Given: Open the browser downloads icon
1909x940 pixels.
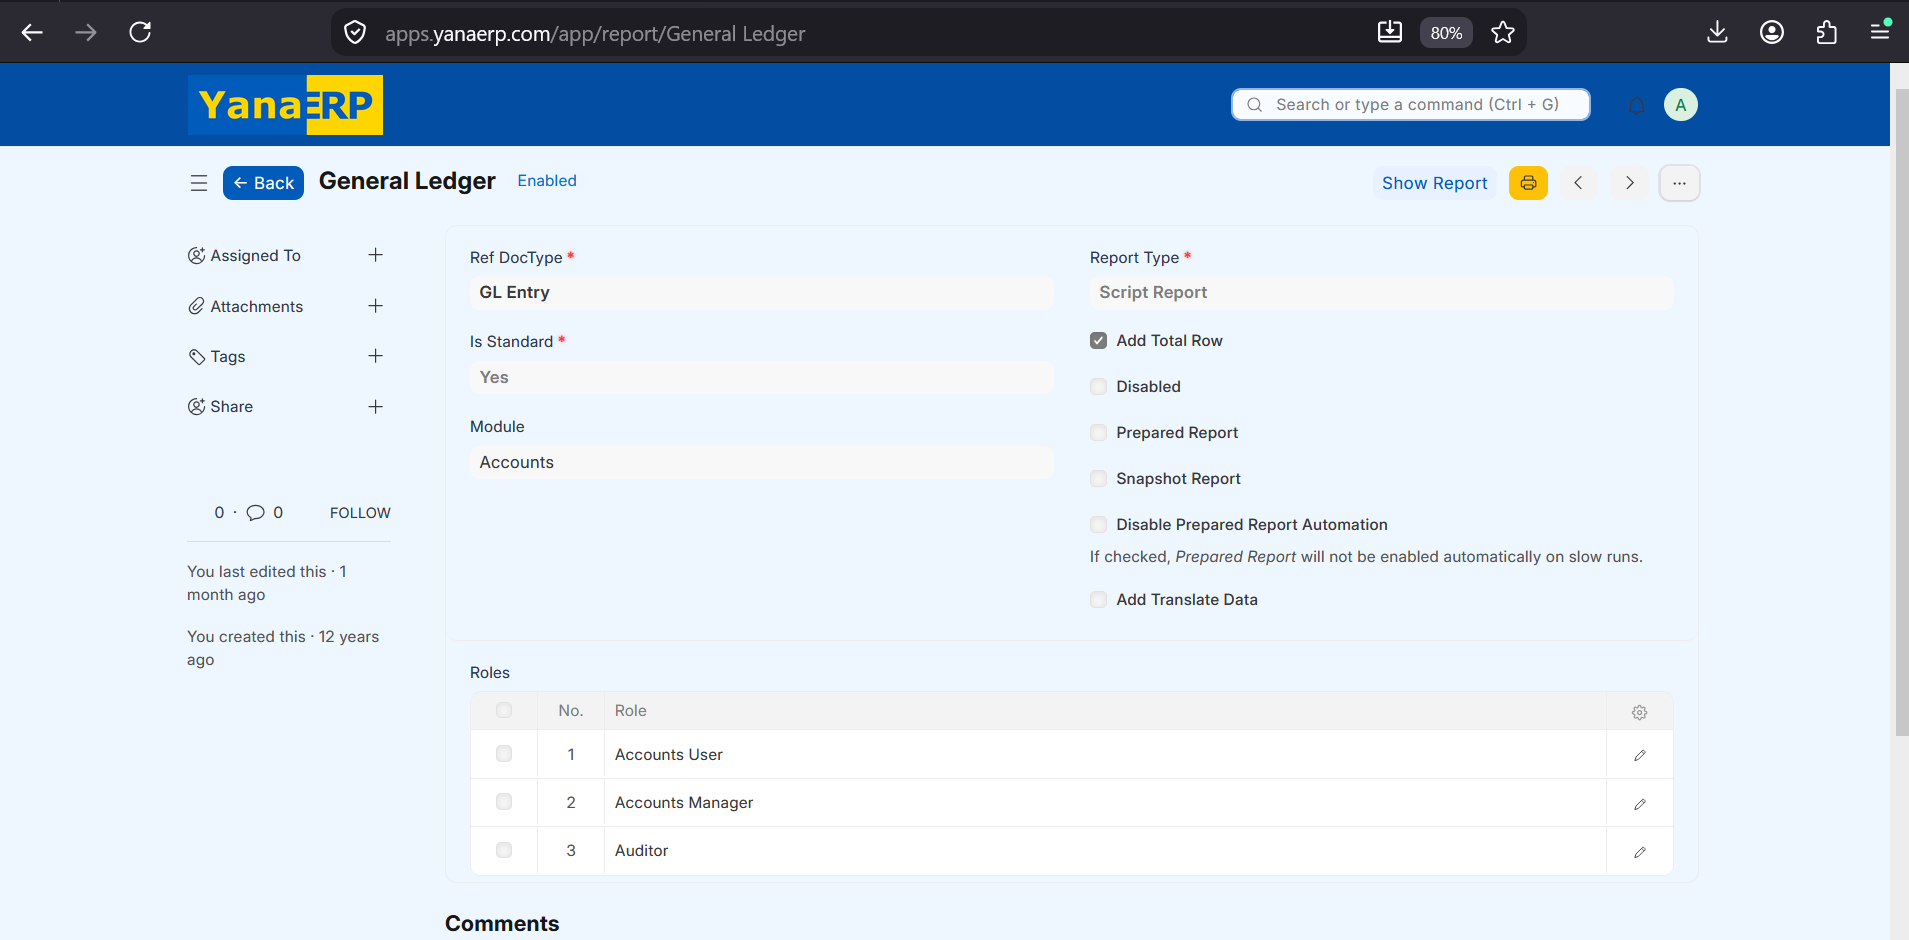Looking at the screenshot, I should coord(1717,32).
